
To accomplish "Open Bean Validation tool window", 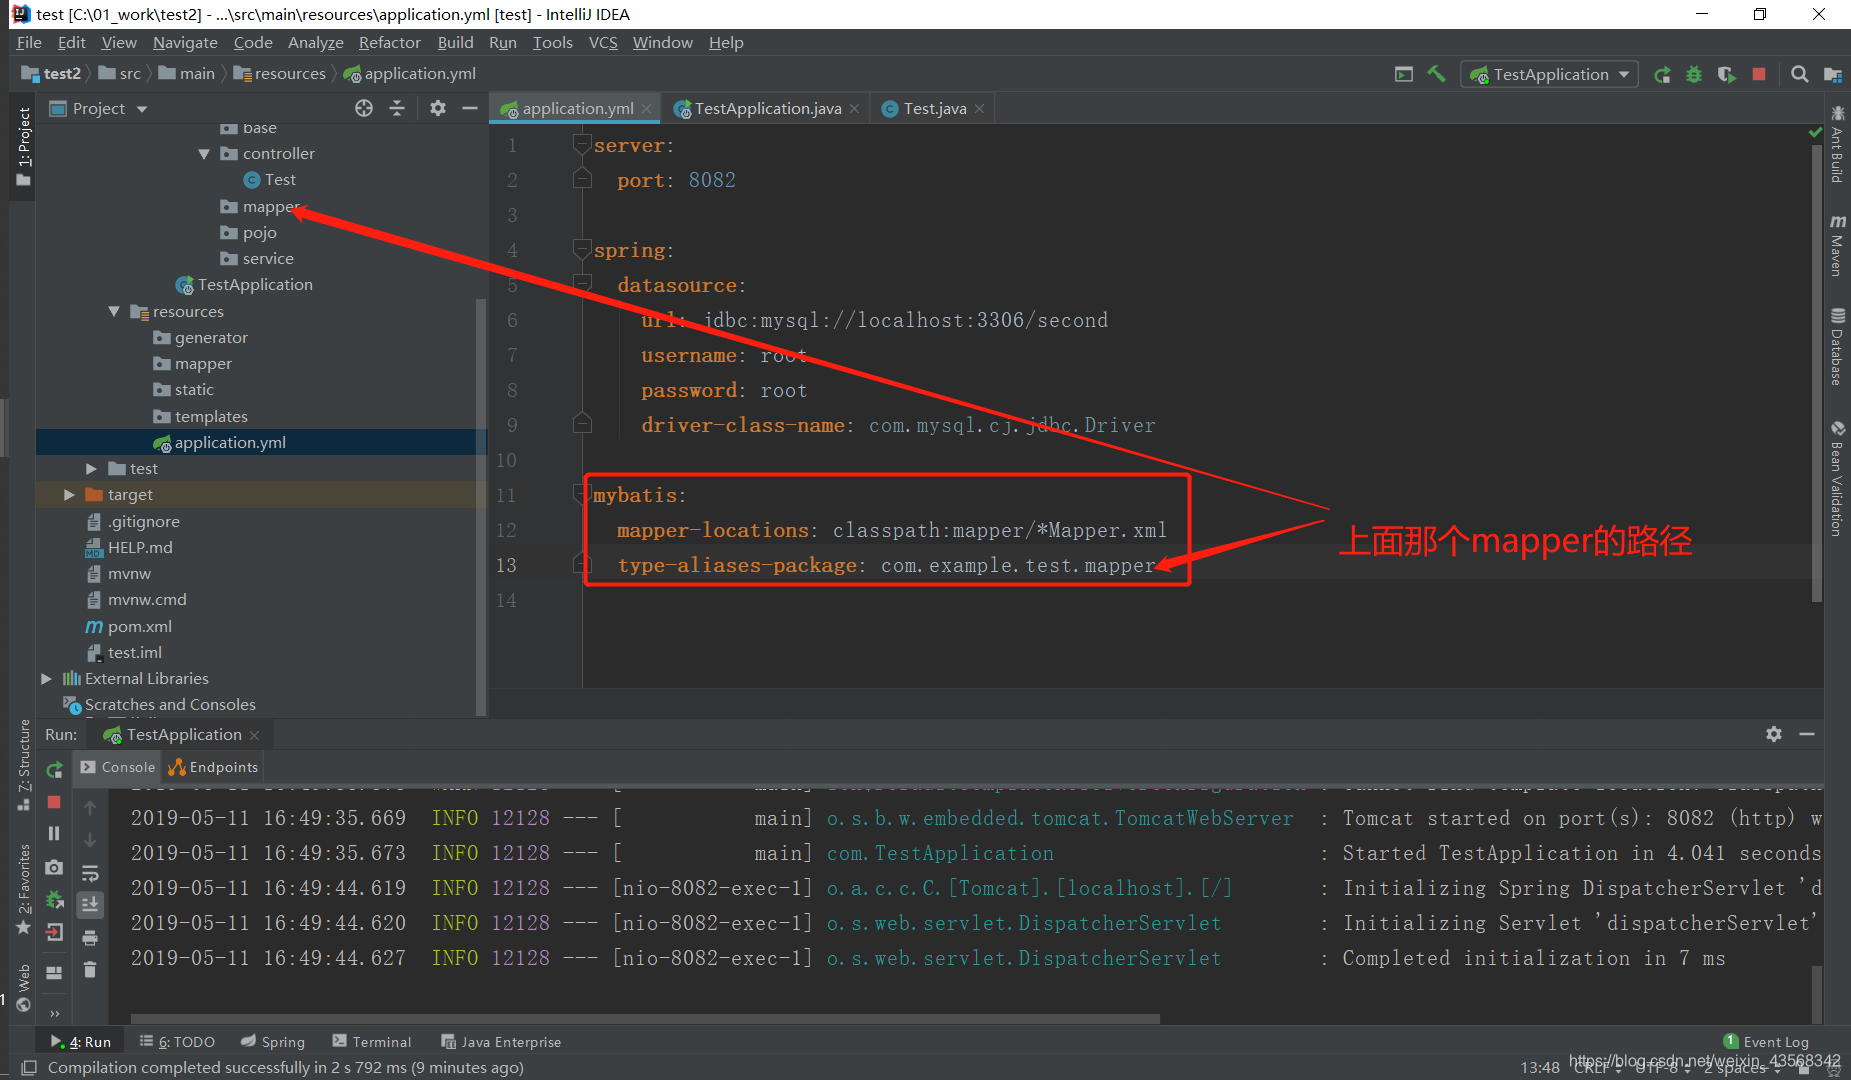I will pos(1837,480).
